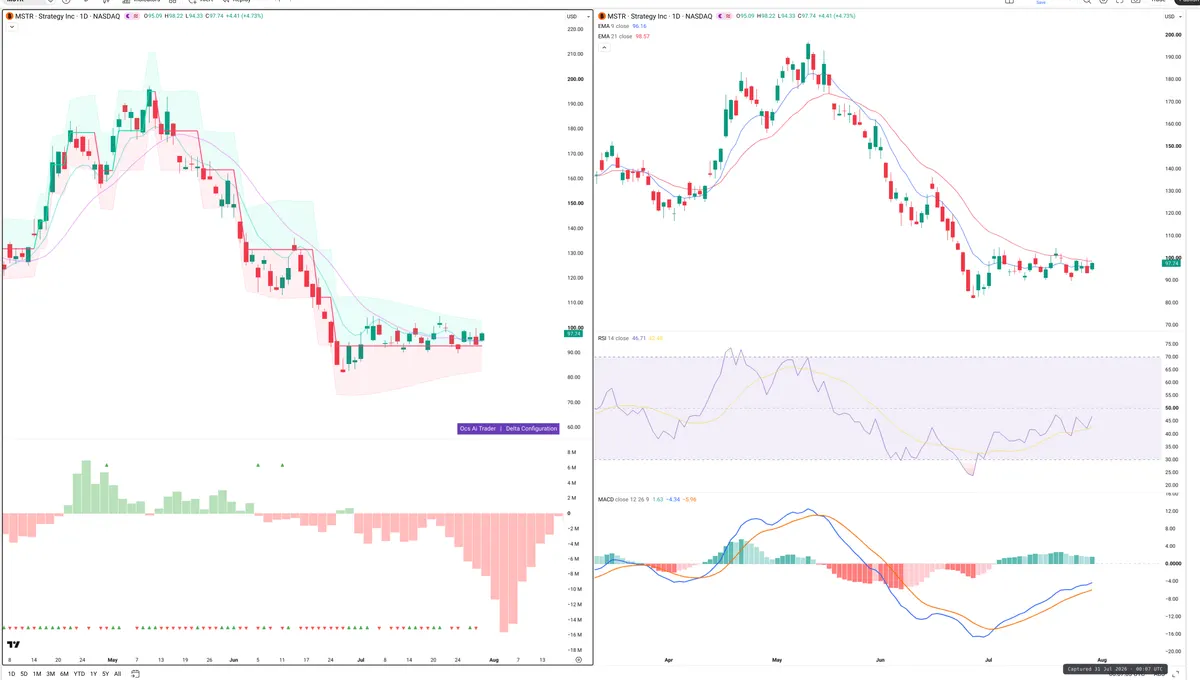Open the right chart USD currency dropdown
The height and width of the screenshot is (680, 1200).
pyautogui.click(x=1173, y=17)
